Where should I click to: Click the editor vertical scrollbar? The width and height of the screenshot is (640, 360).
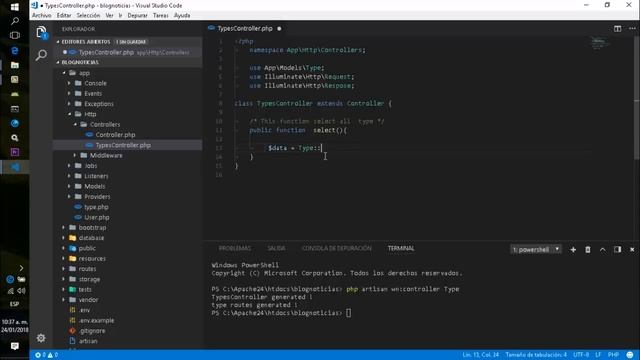[637, 98]
